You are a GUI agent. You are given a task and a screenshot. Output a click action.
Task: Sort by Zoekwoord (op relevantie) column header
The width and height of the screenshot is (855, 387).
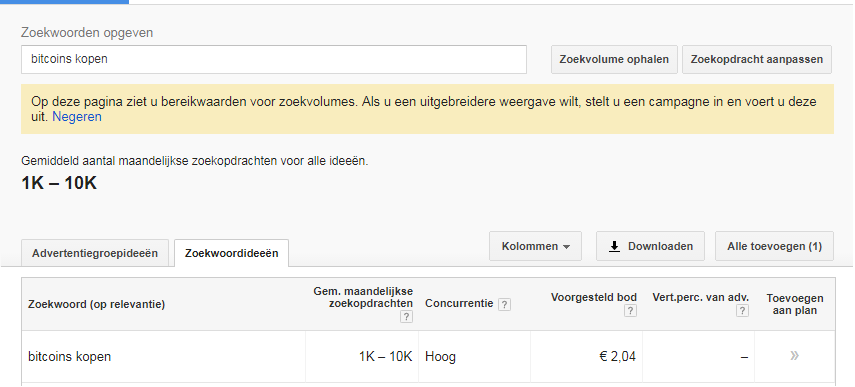(97, 304)
